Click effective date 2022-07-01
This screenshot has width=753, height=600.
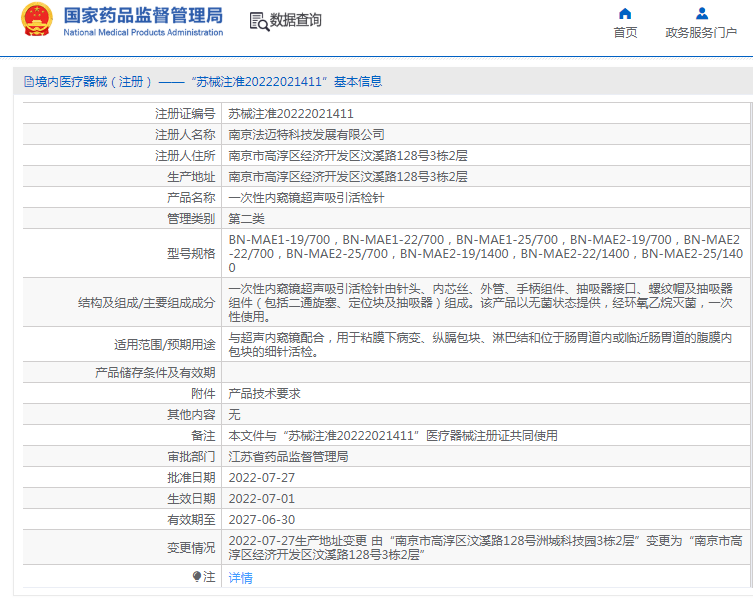262,499
